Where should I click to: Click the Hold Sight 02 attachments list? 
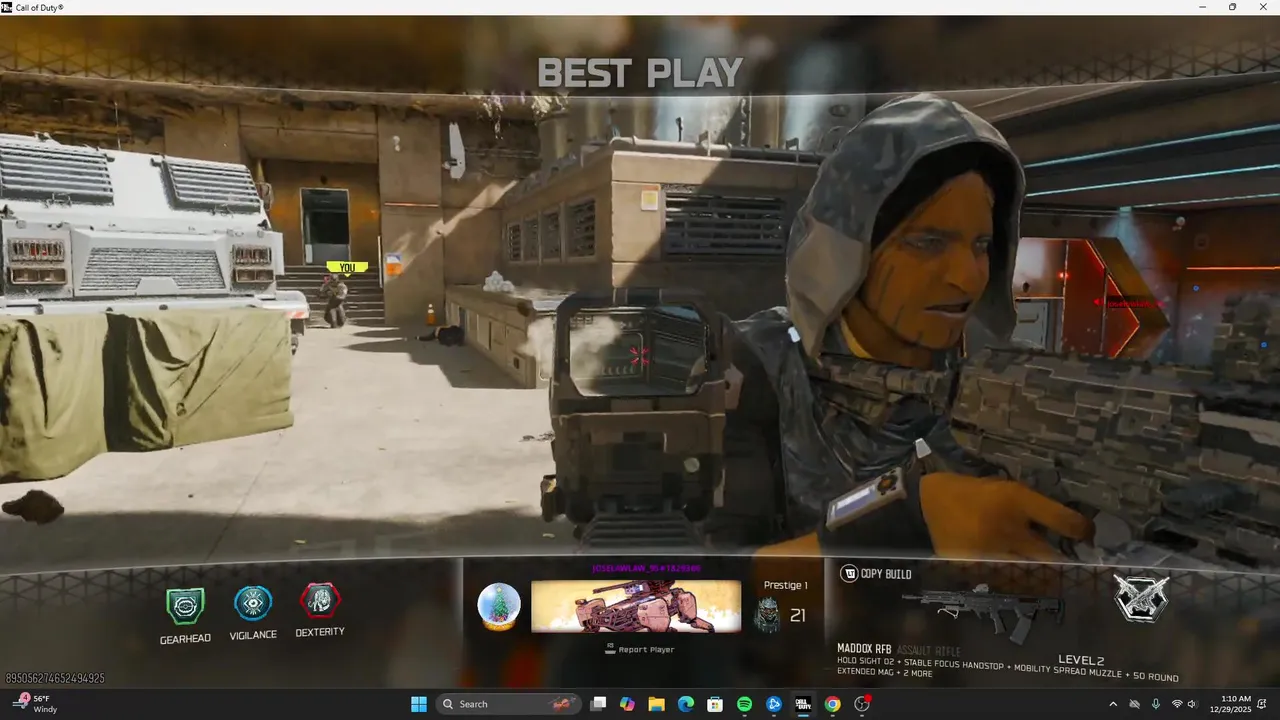tap(1007, 670)
